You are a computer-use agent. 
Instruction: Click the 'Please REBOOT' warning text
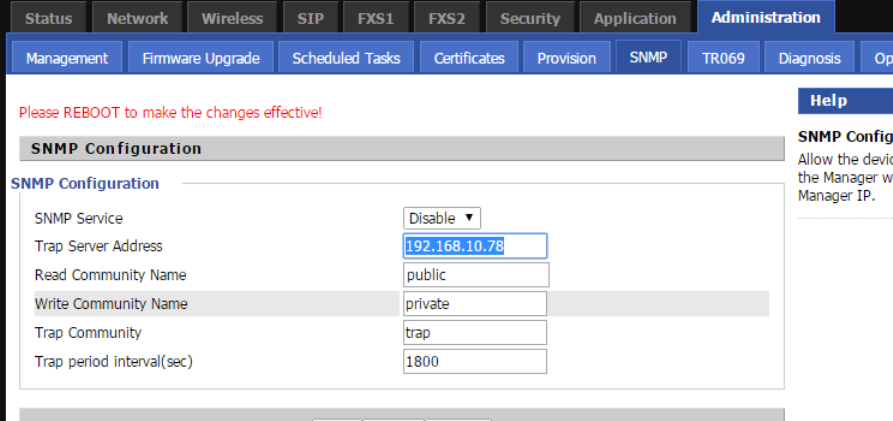(170, 113)
